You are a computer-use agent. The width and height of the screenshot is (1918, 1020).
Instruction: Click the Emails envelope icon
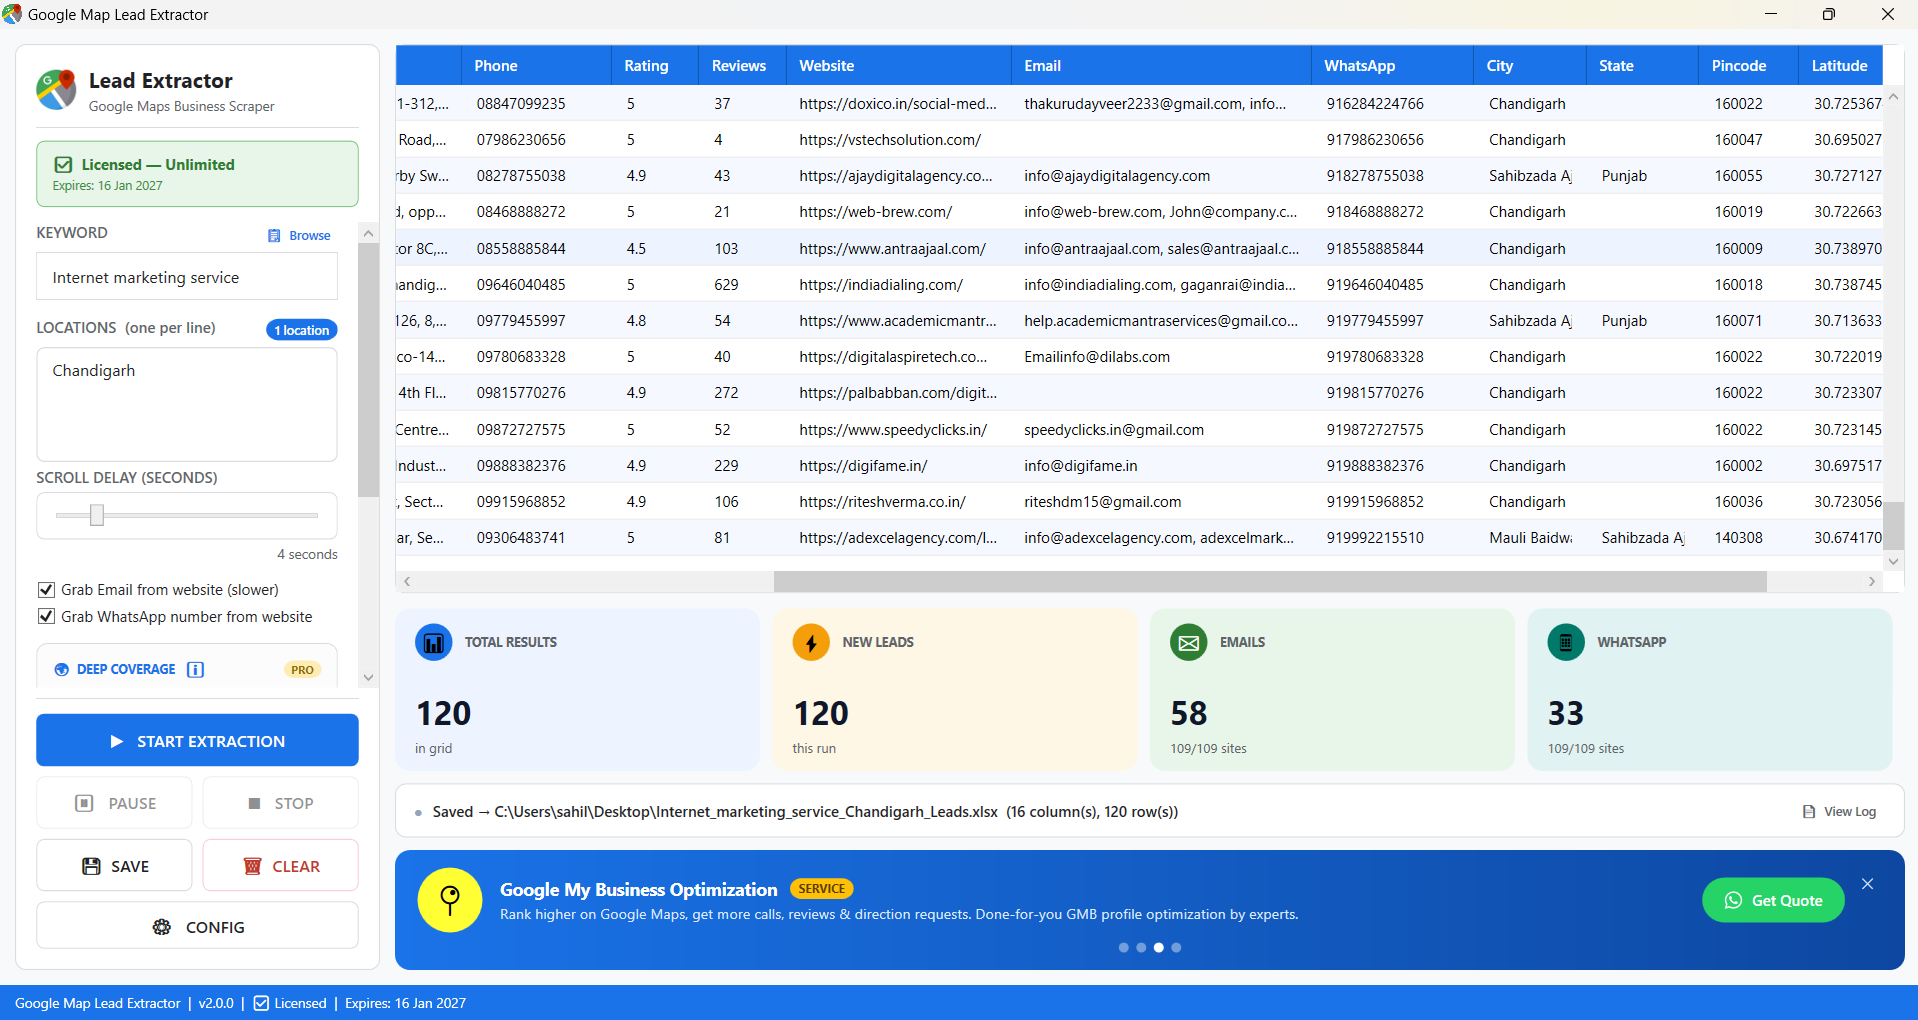click(1188, 642)
